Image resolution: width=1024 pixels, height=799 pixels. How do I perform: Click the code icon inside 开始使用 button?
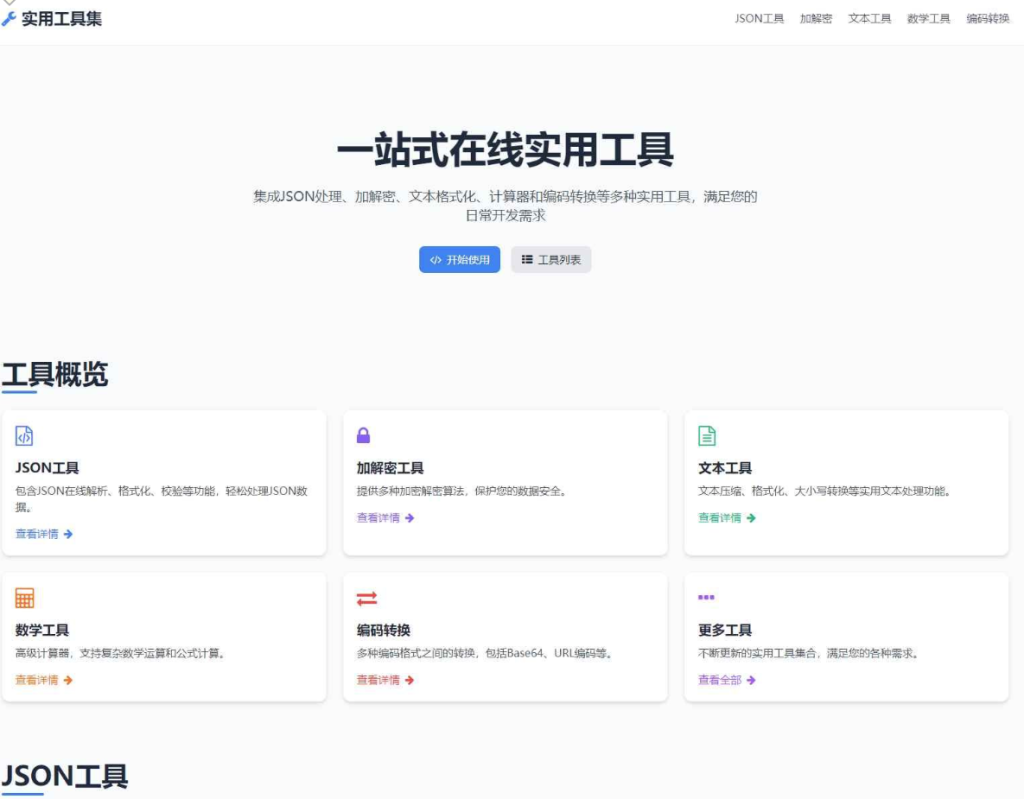pyautogui.click(x=435, y=259)
